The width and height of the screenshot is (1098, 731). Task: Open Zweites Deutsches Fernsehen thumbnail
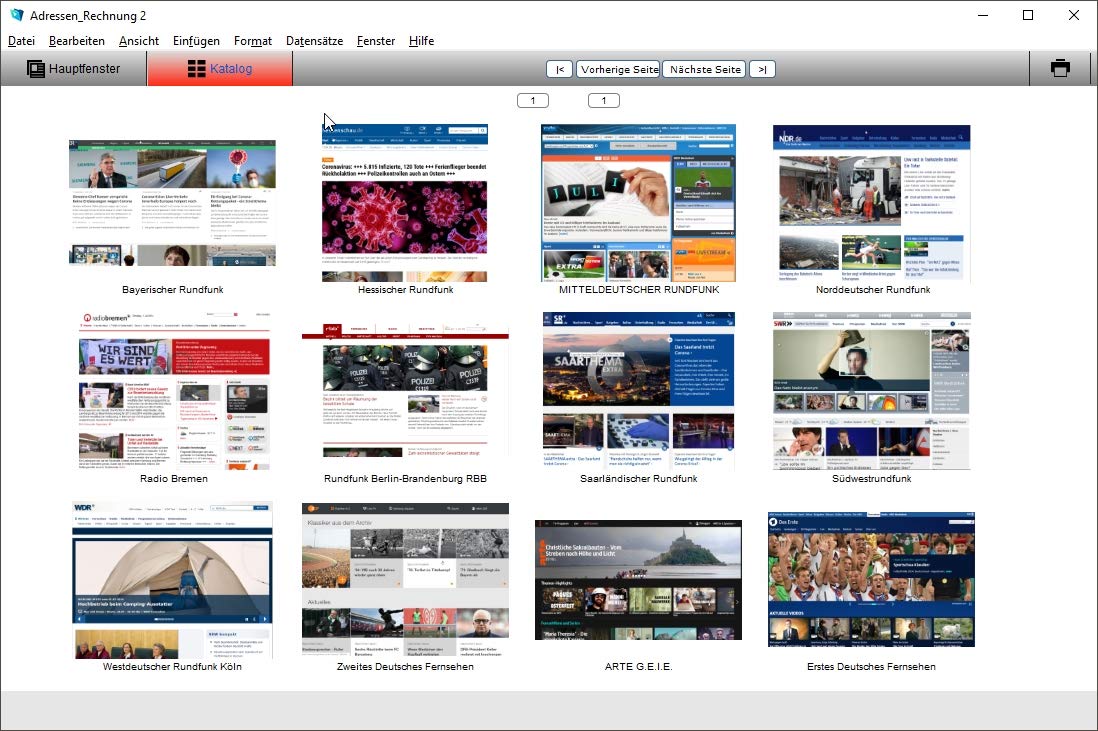pyautogui.click(x=405, y=579)
